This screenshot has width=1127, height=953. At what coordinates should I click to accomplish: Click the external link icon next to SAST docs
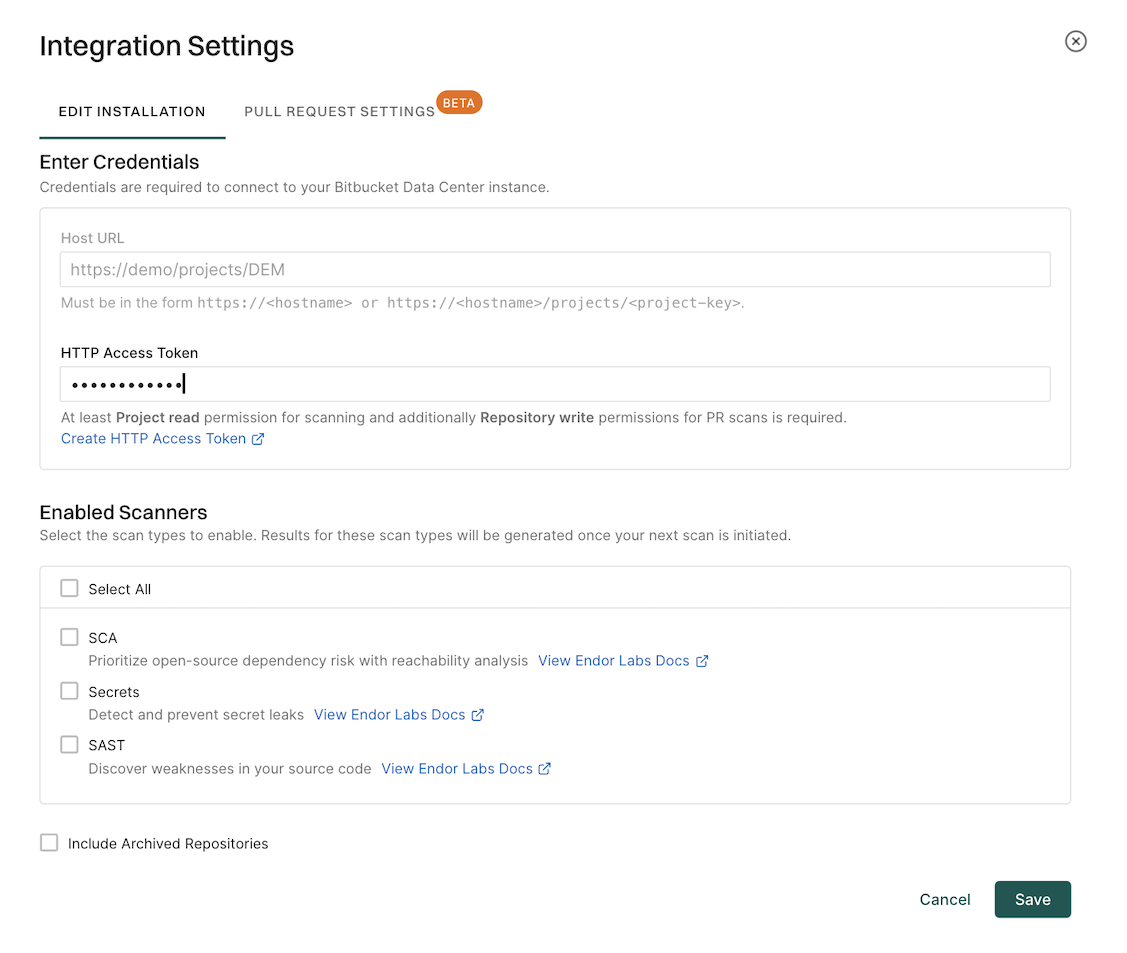545,768
